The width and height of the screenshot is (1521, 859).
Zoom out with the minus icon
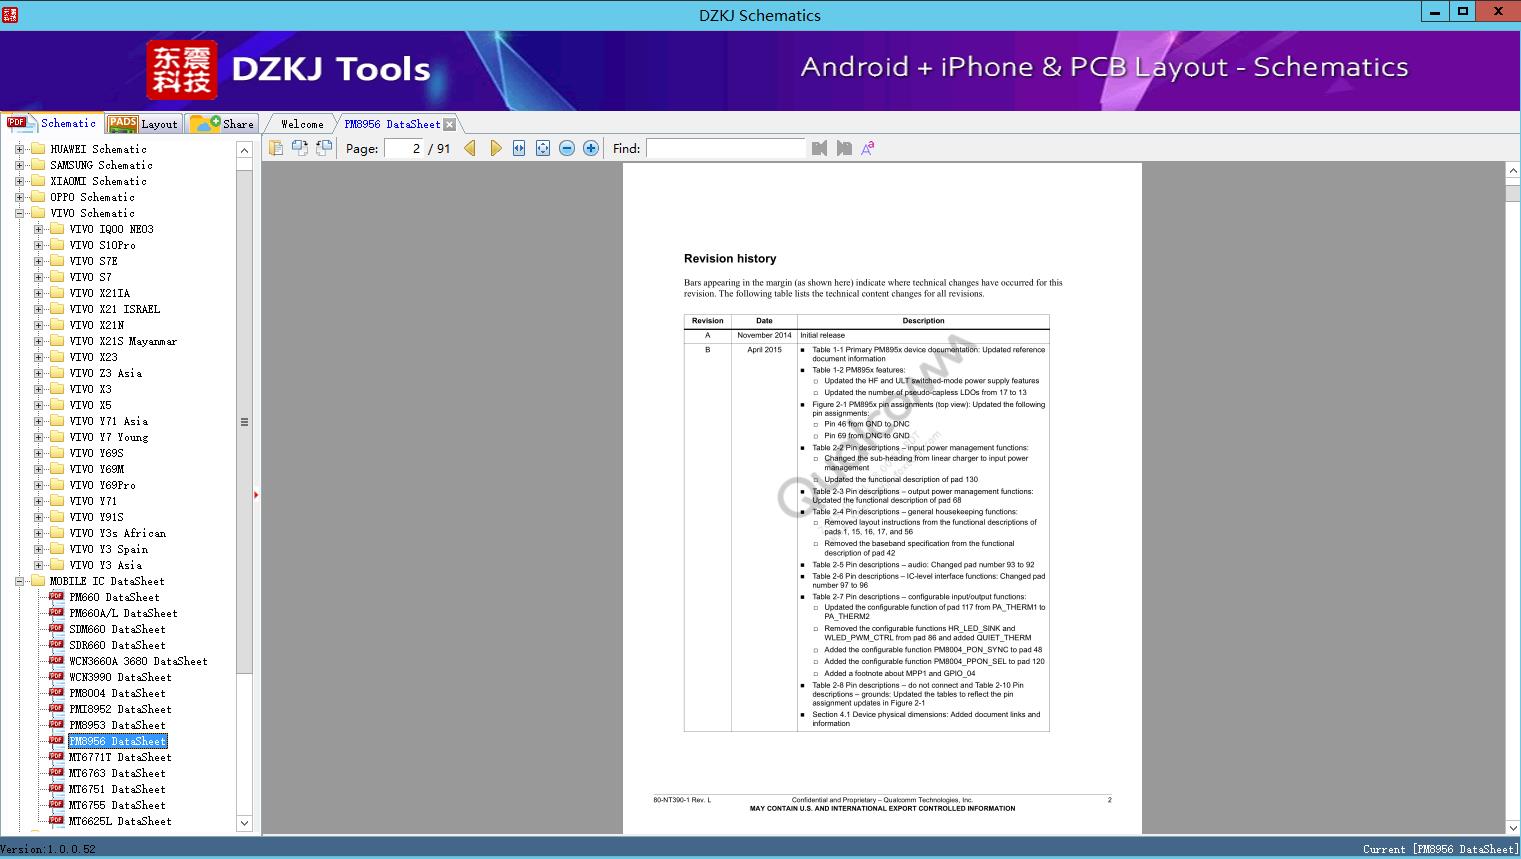click(x=567, y=148)
